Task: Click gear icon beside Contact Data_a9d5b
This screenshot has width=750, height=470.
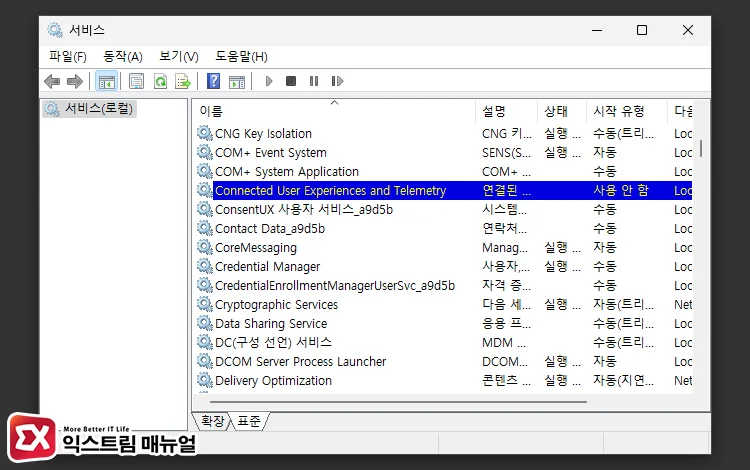Action: [x=205, y=228]
